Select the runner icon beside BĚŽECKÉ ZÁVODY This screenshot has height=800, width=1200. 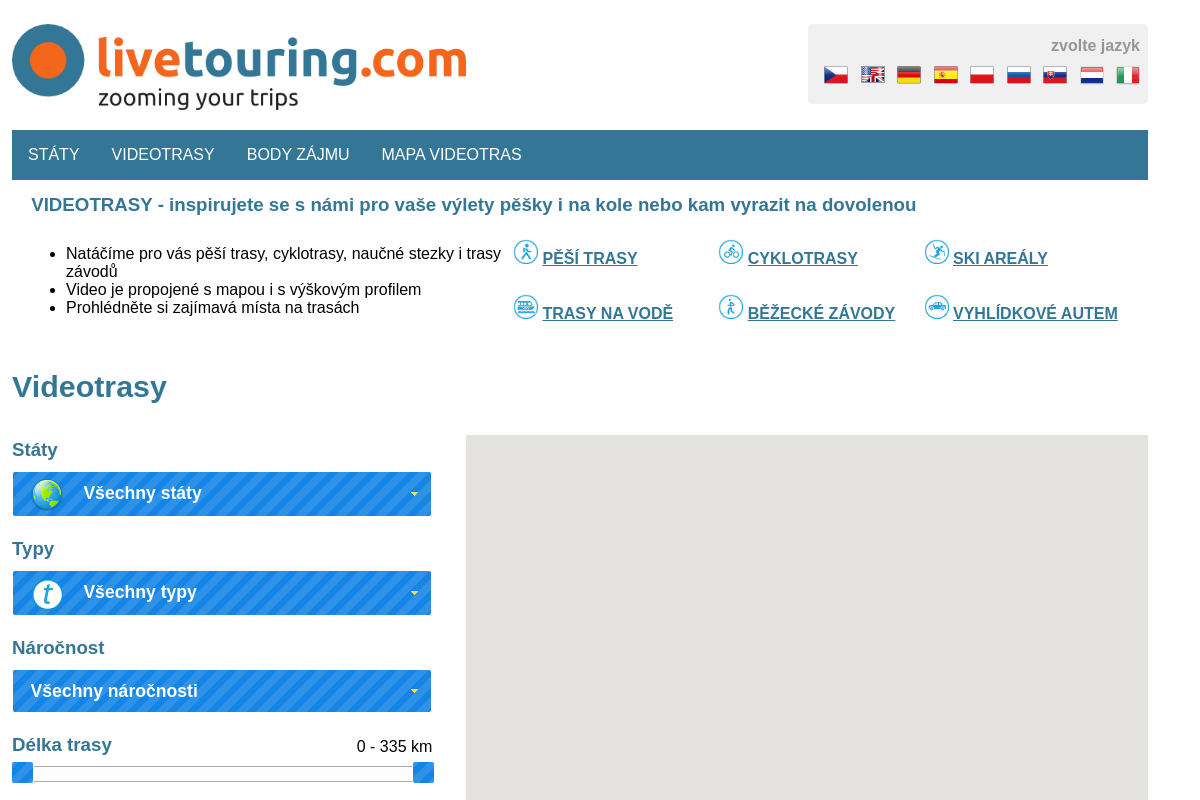731,307
